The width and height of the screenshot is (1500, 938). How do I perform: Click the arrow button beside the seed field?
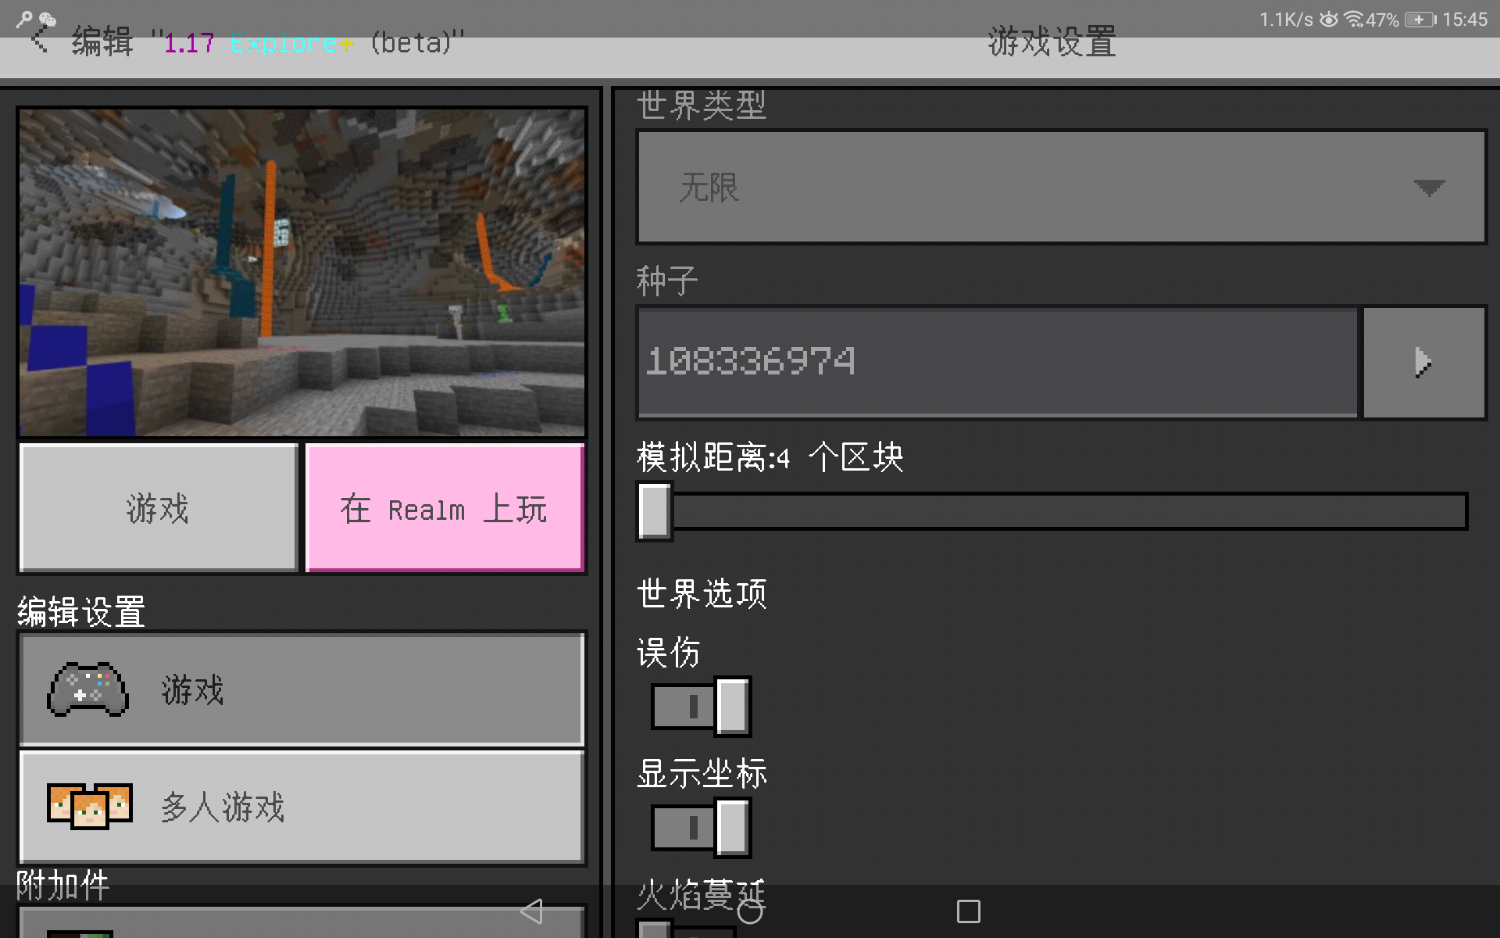(x=1424, y=362)
